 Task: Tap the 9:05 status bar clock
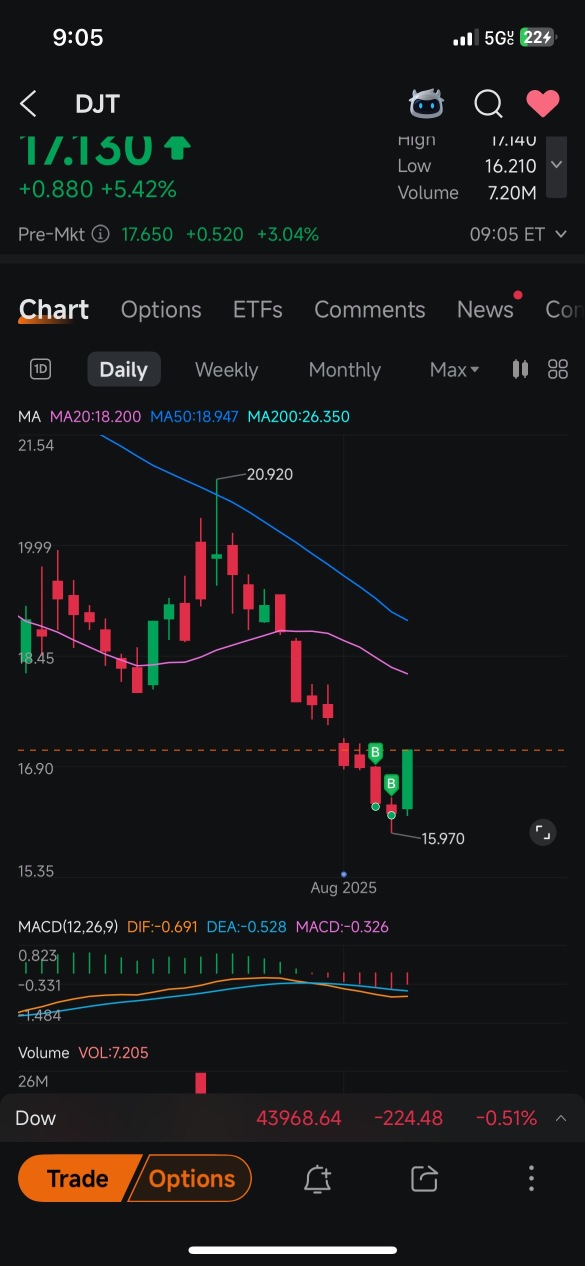tap(78, 38)
